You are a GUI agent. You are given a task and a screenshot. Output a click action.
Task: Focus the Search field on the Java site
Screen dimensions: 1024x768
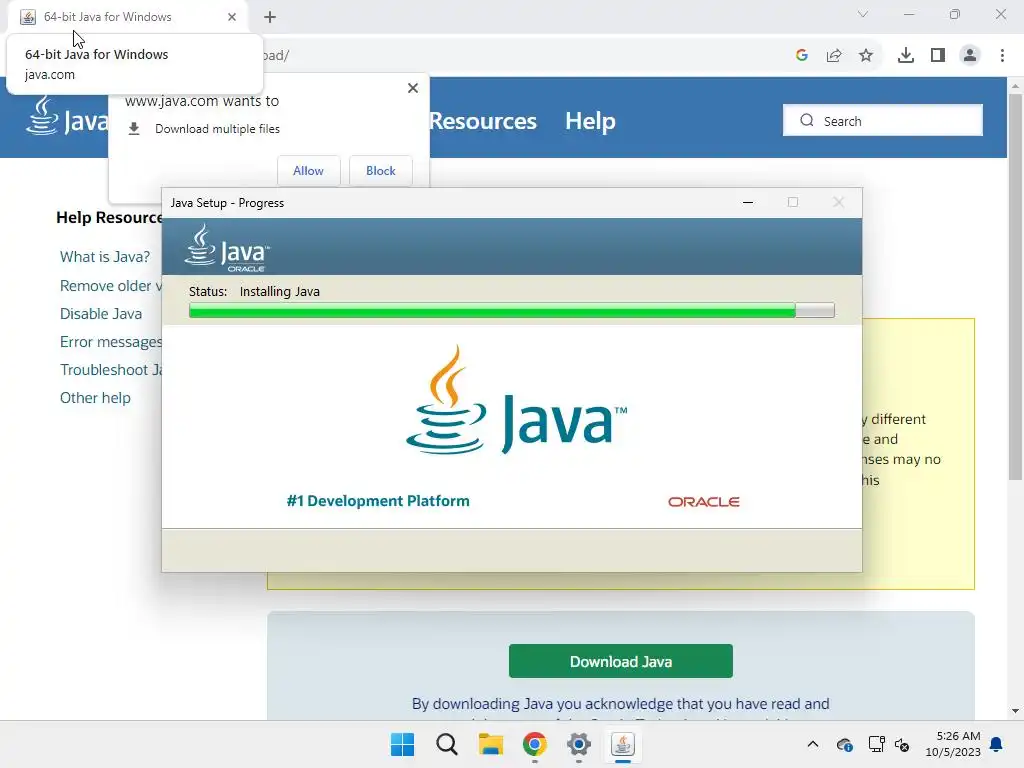click(x=882, y=121)
